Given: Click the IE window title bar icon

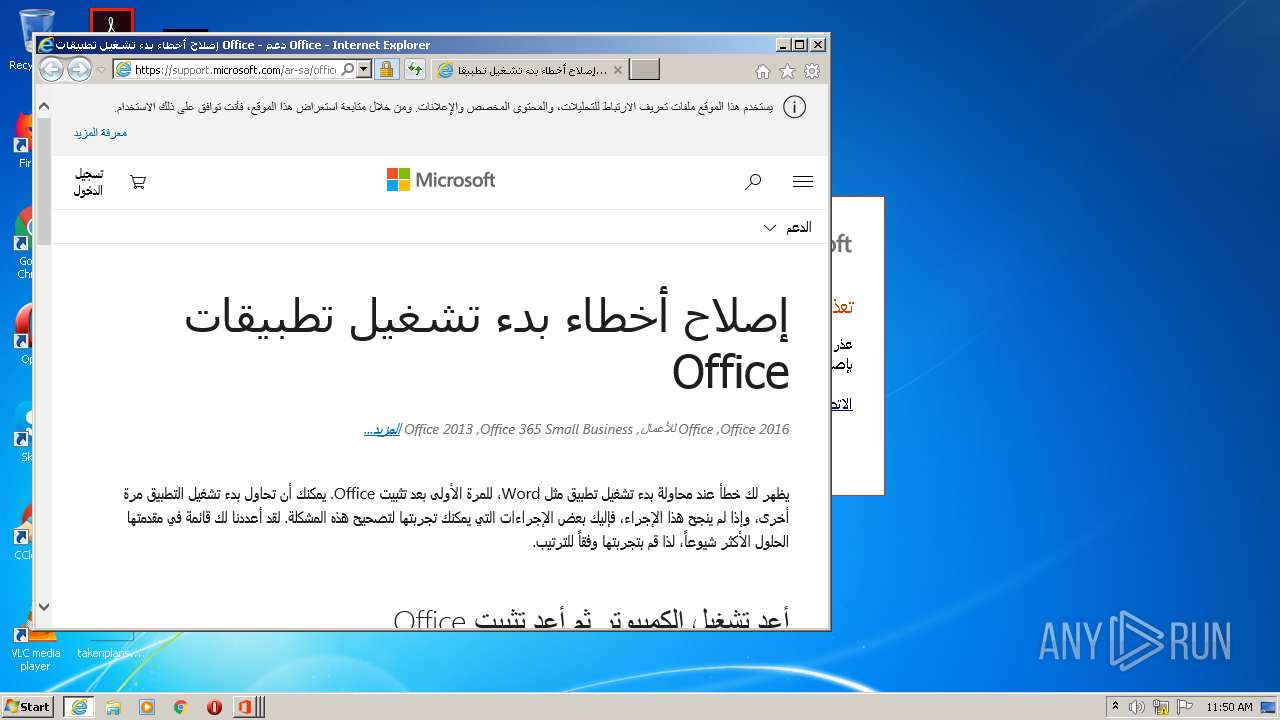Looking at the screenshot, I should [45, 44].
